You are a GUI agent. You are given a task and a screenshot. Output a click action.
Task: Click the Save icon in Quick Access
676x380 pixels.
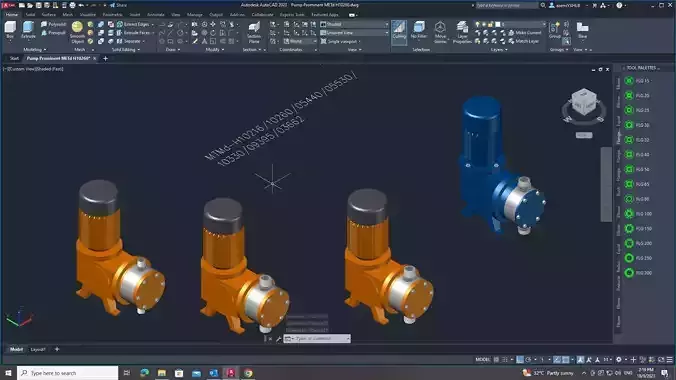(38, 5)
